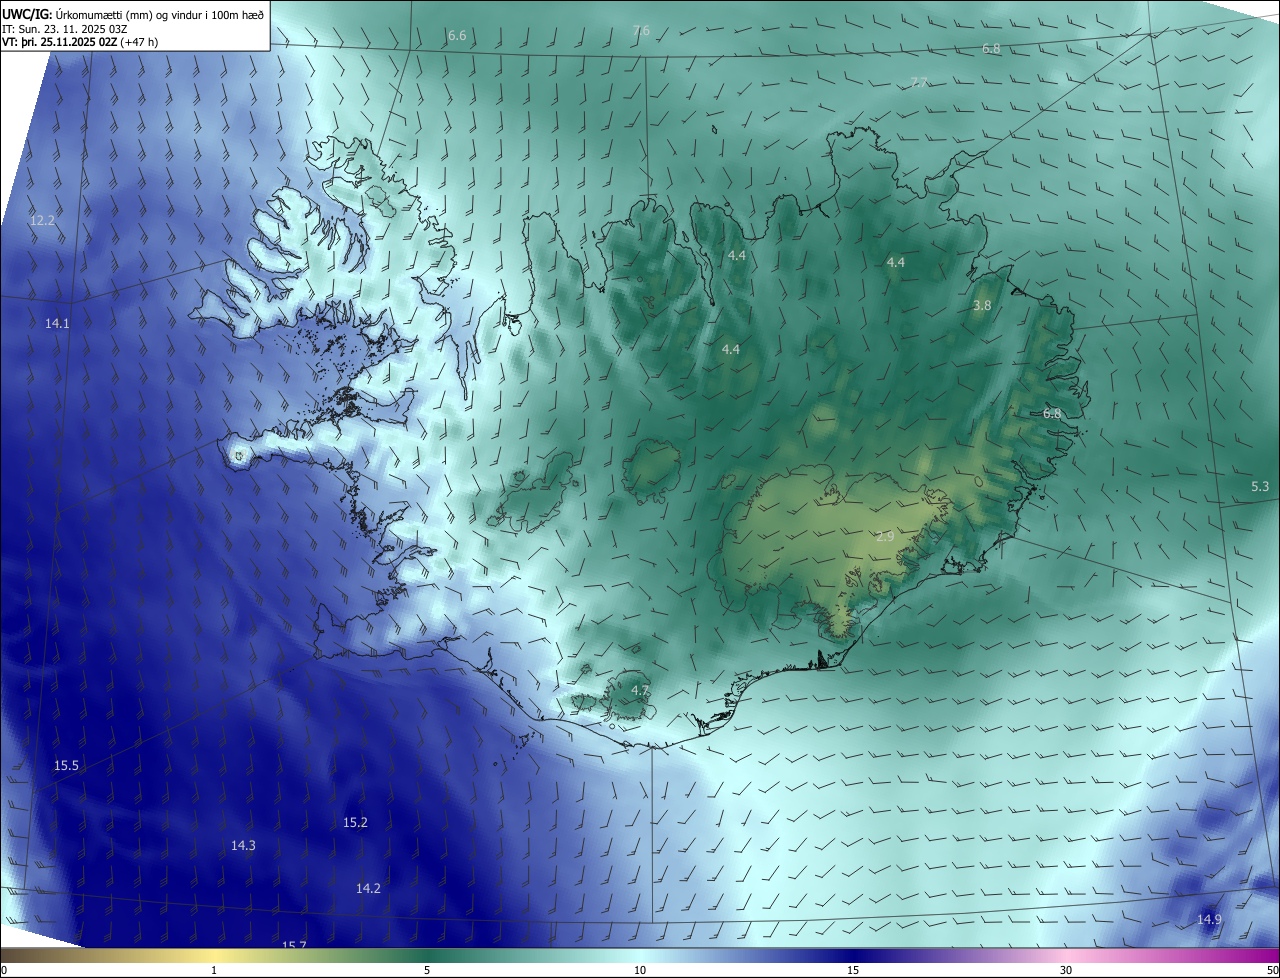Click the 3.8 value label on the map

tap(982, 305)
